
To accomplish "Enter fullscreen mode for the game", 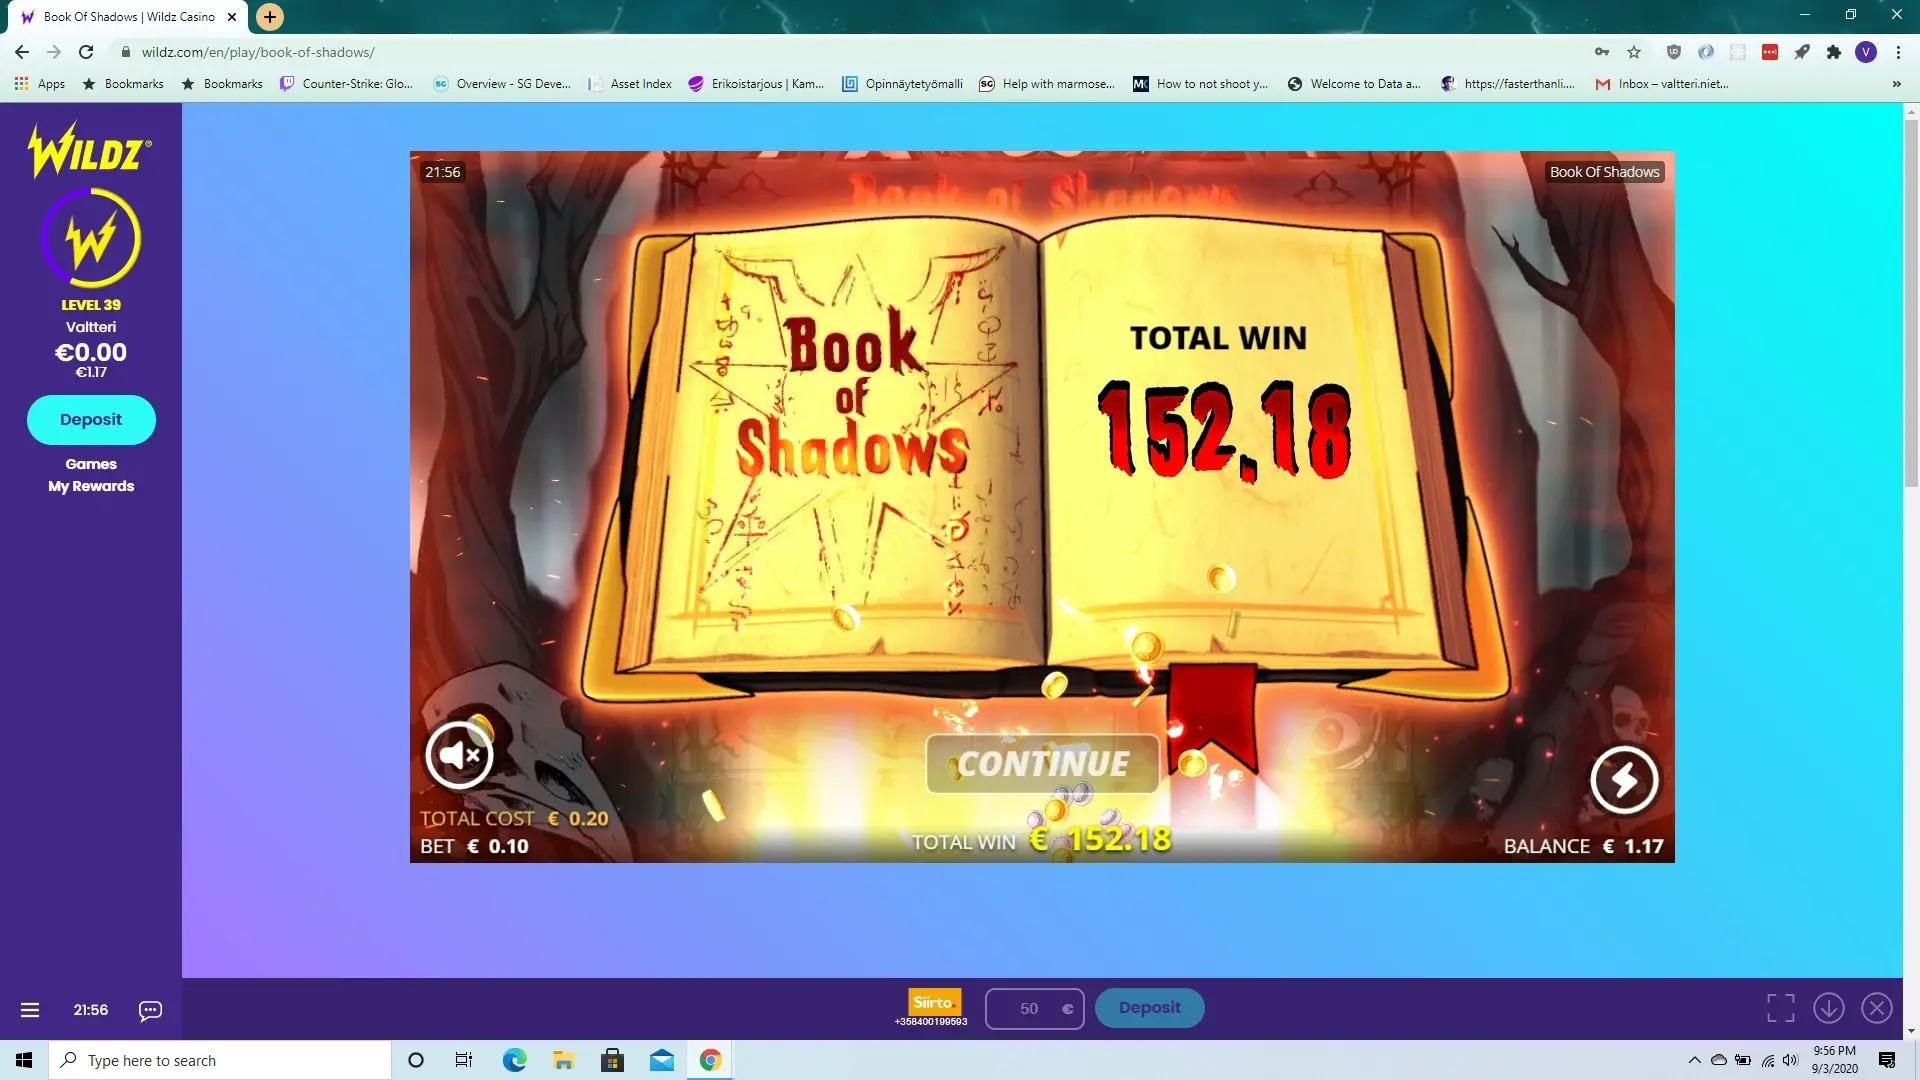I will [1780, 1008].
